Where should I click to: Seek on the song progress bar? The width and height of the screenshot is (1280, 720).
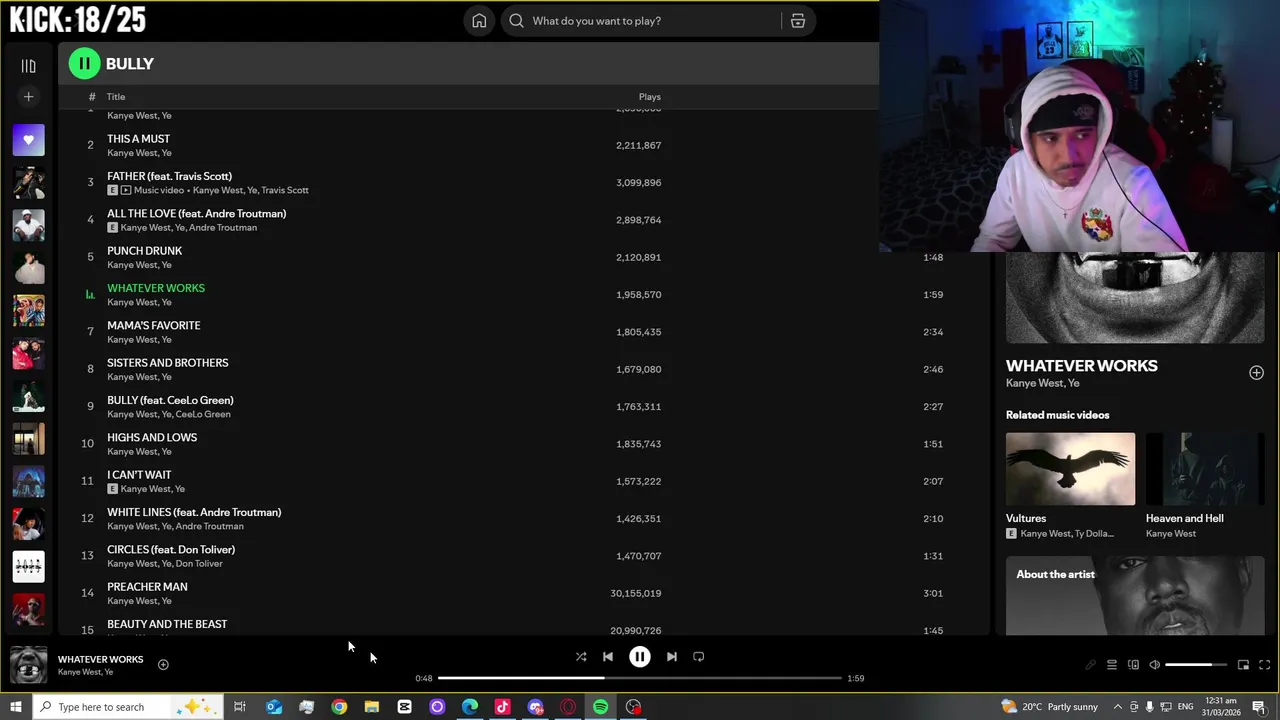640,678
